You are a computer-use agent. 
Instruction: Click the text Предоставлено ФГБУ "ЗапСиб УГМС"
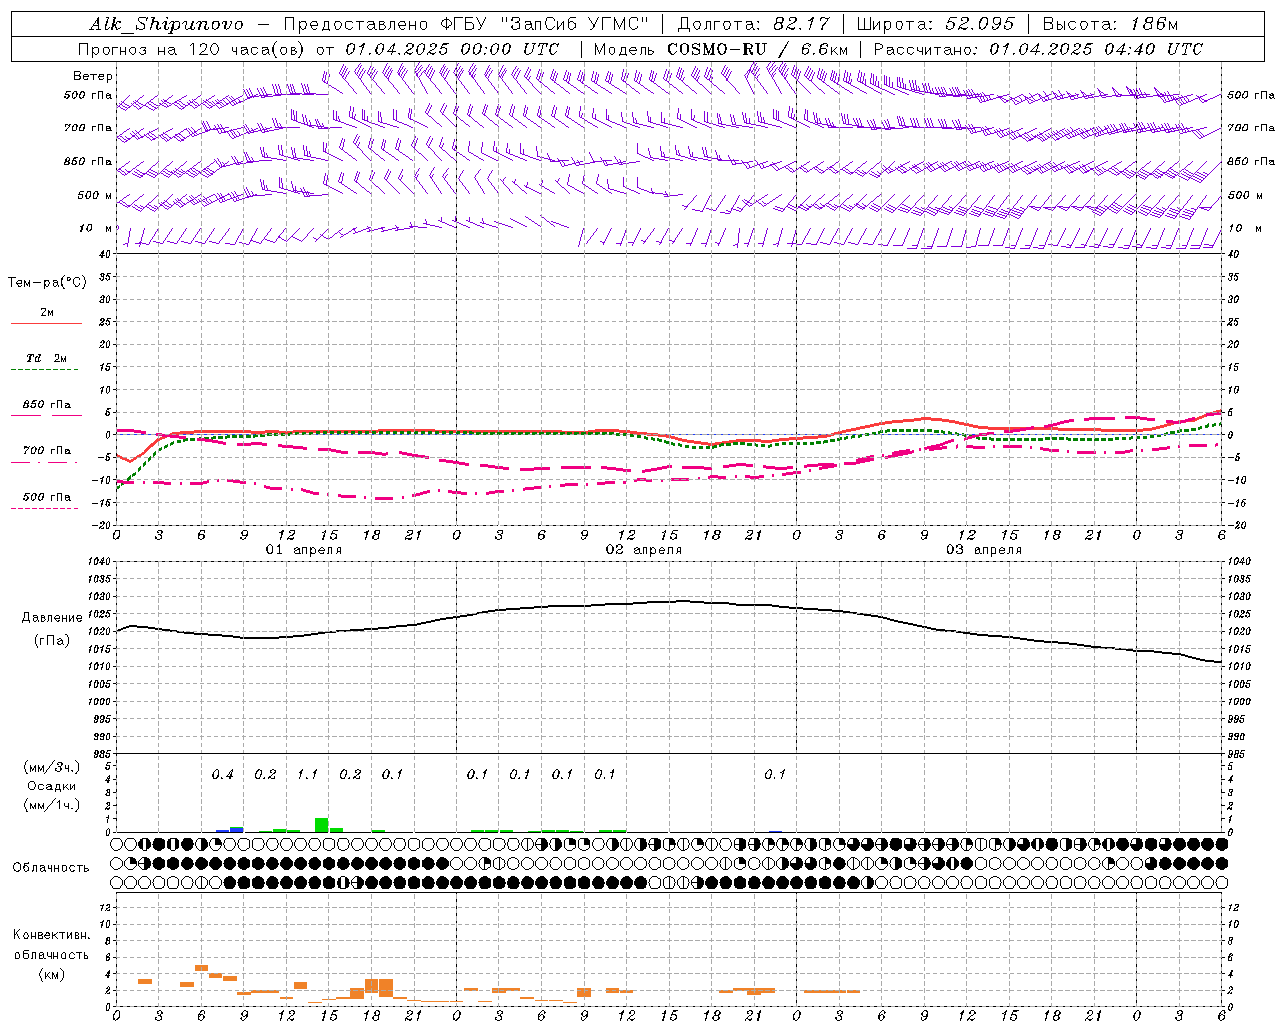[467, 24]
